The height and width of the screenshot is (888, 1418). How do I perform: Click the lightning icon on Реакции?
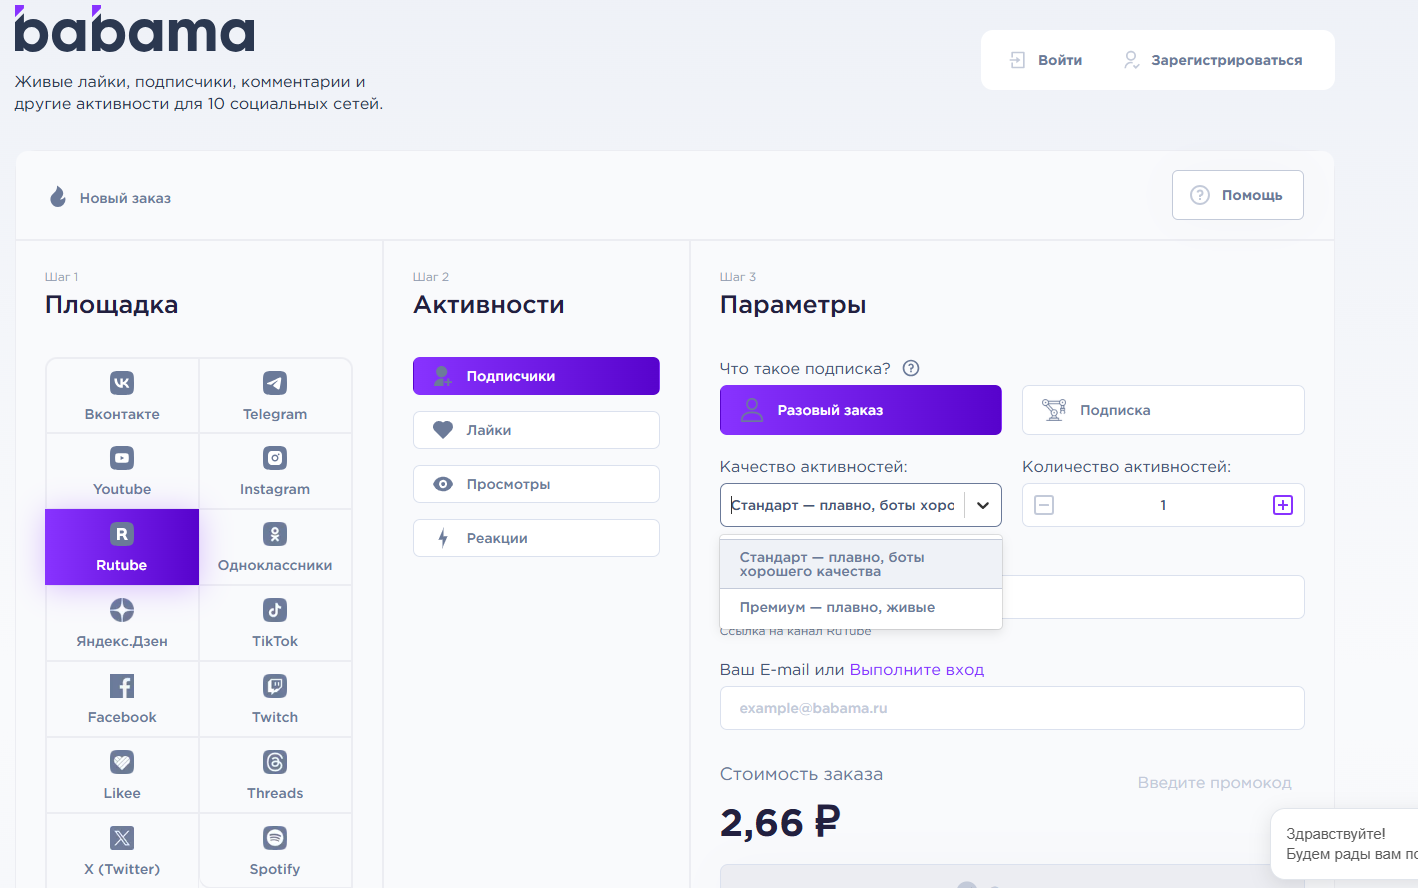point(443,538)
